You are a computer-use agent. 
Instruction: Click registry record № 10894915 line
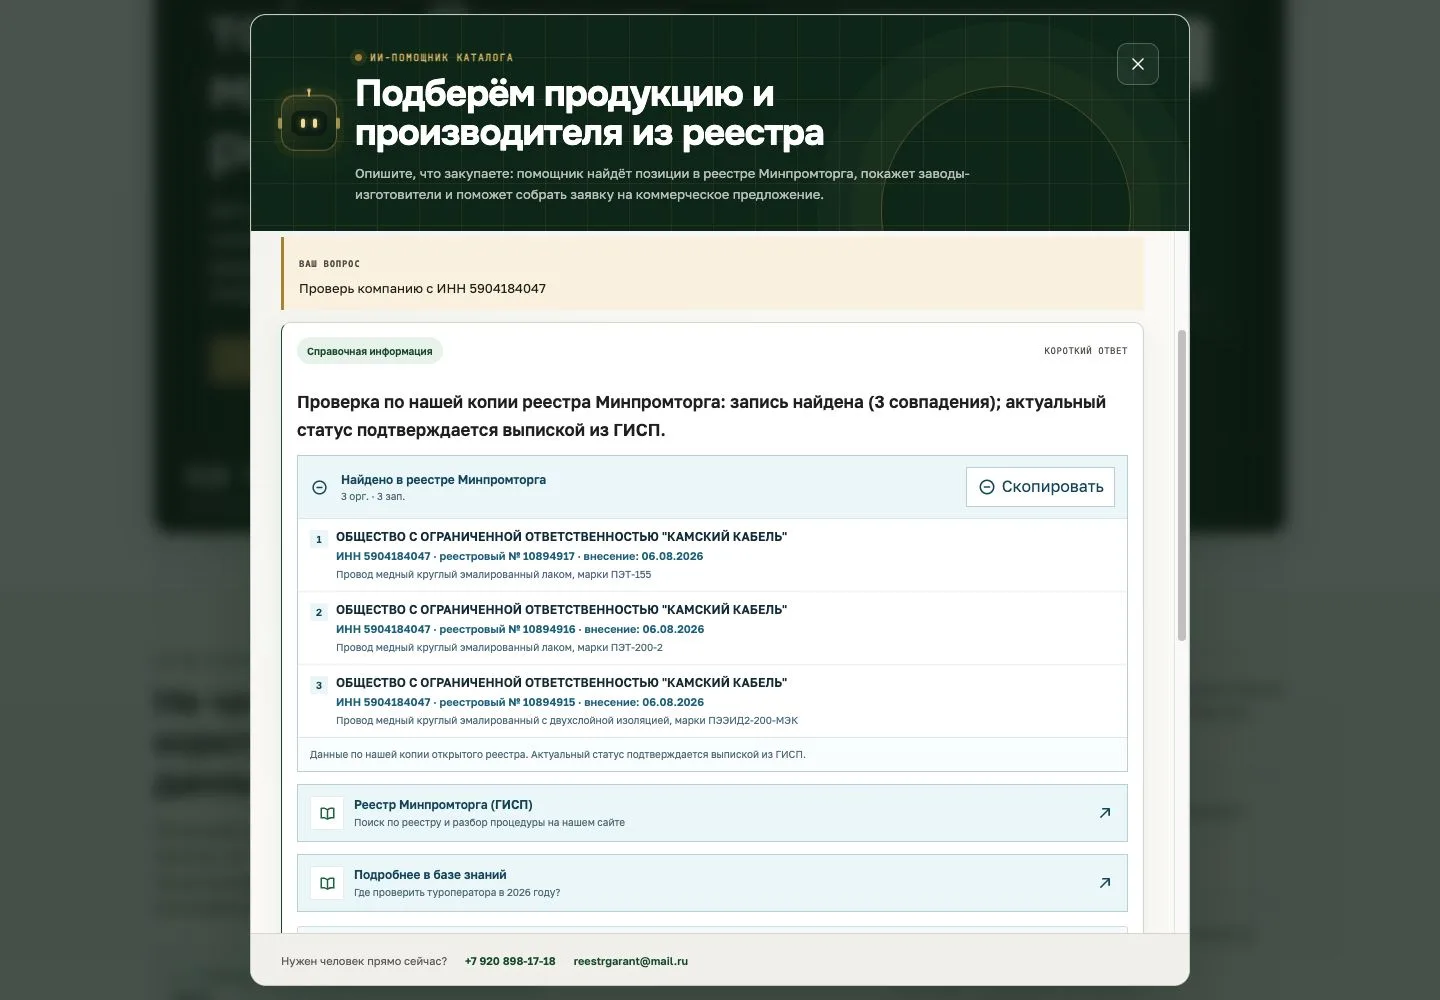(x=520, y=702)
